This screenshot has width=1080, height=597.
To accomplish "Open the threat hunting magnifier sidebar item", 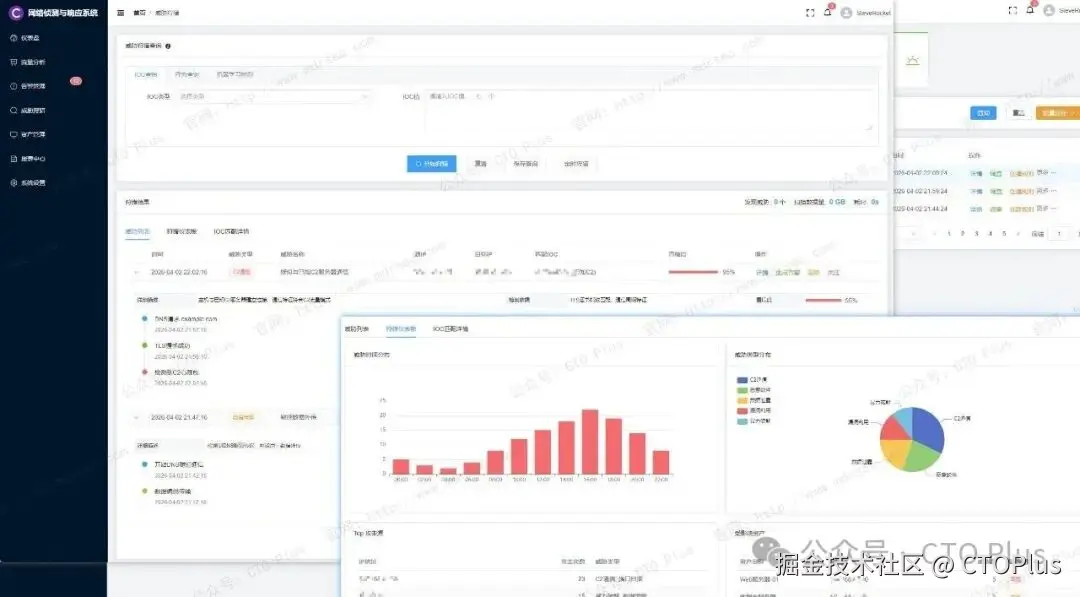I will click(x=28, y=110).
